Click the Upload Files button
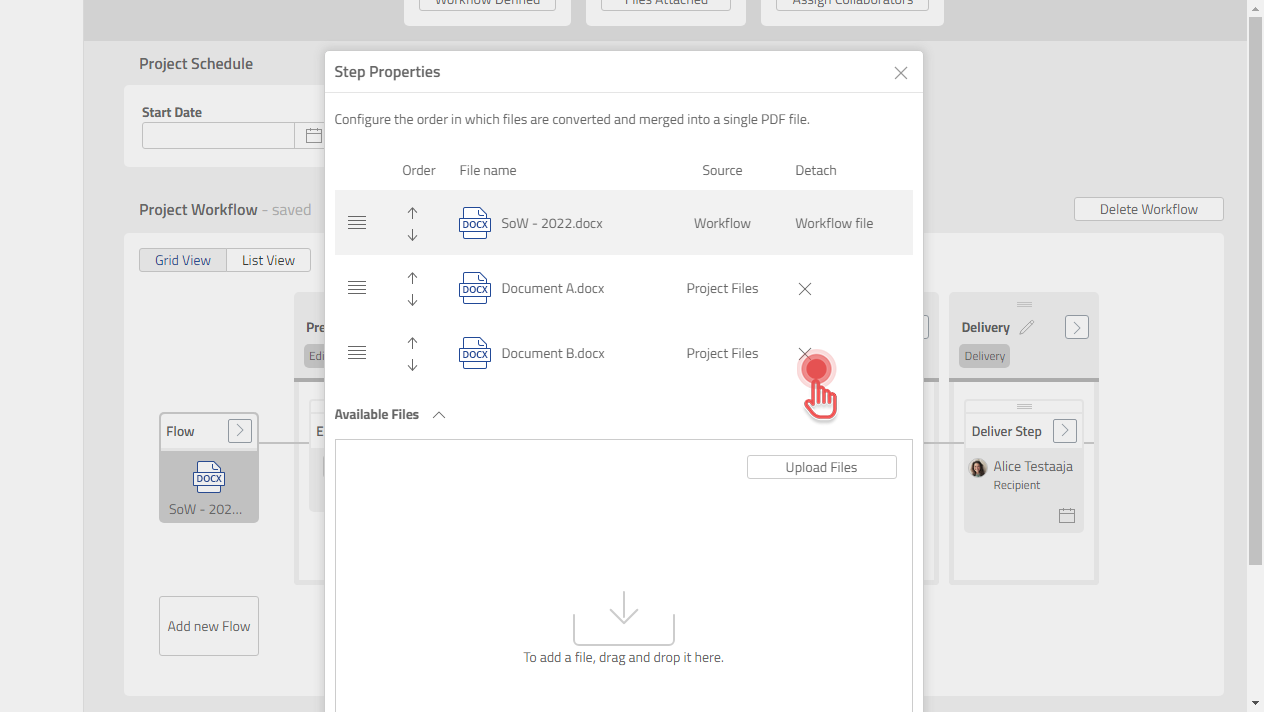This screenshot has height=712, width=1264. click(821, 467)
